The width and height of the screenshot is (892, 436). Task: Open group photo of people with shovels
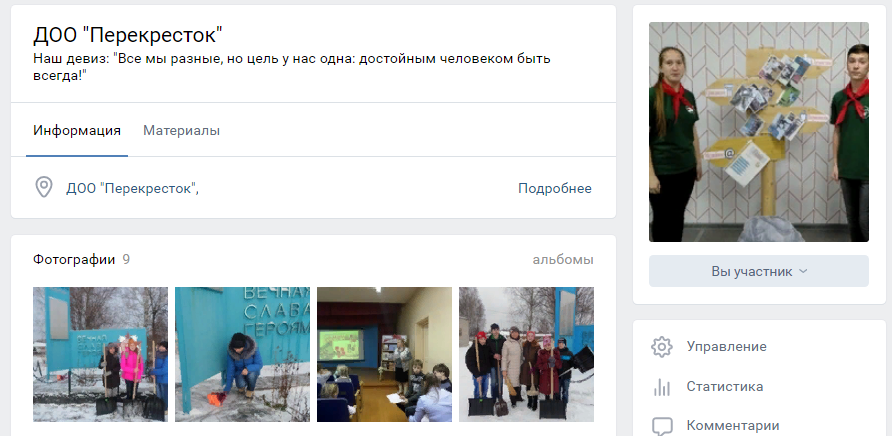tap(526, 354)
